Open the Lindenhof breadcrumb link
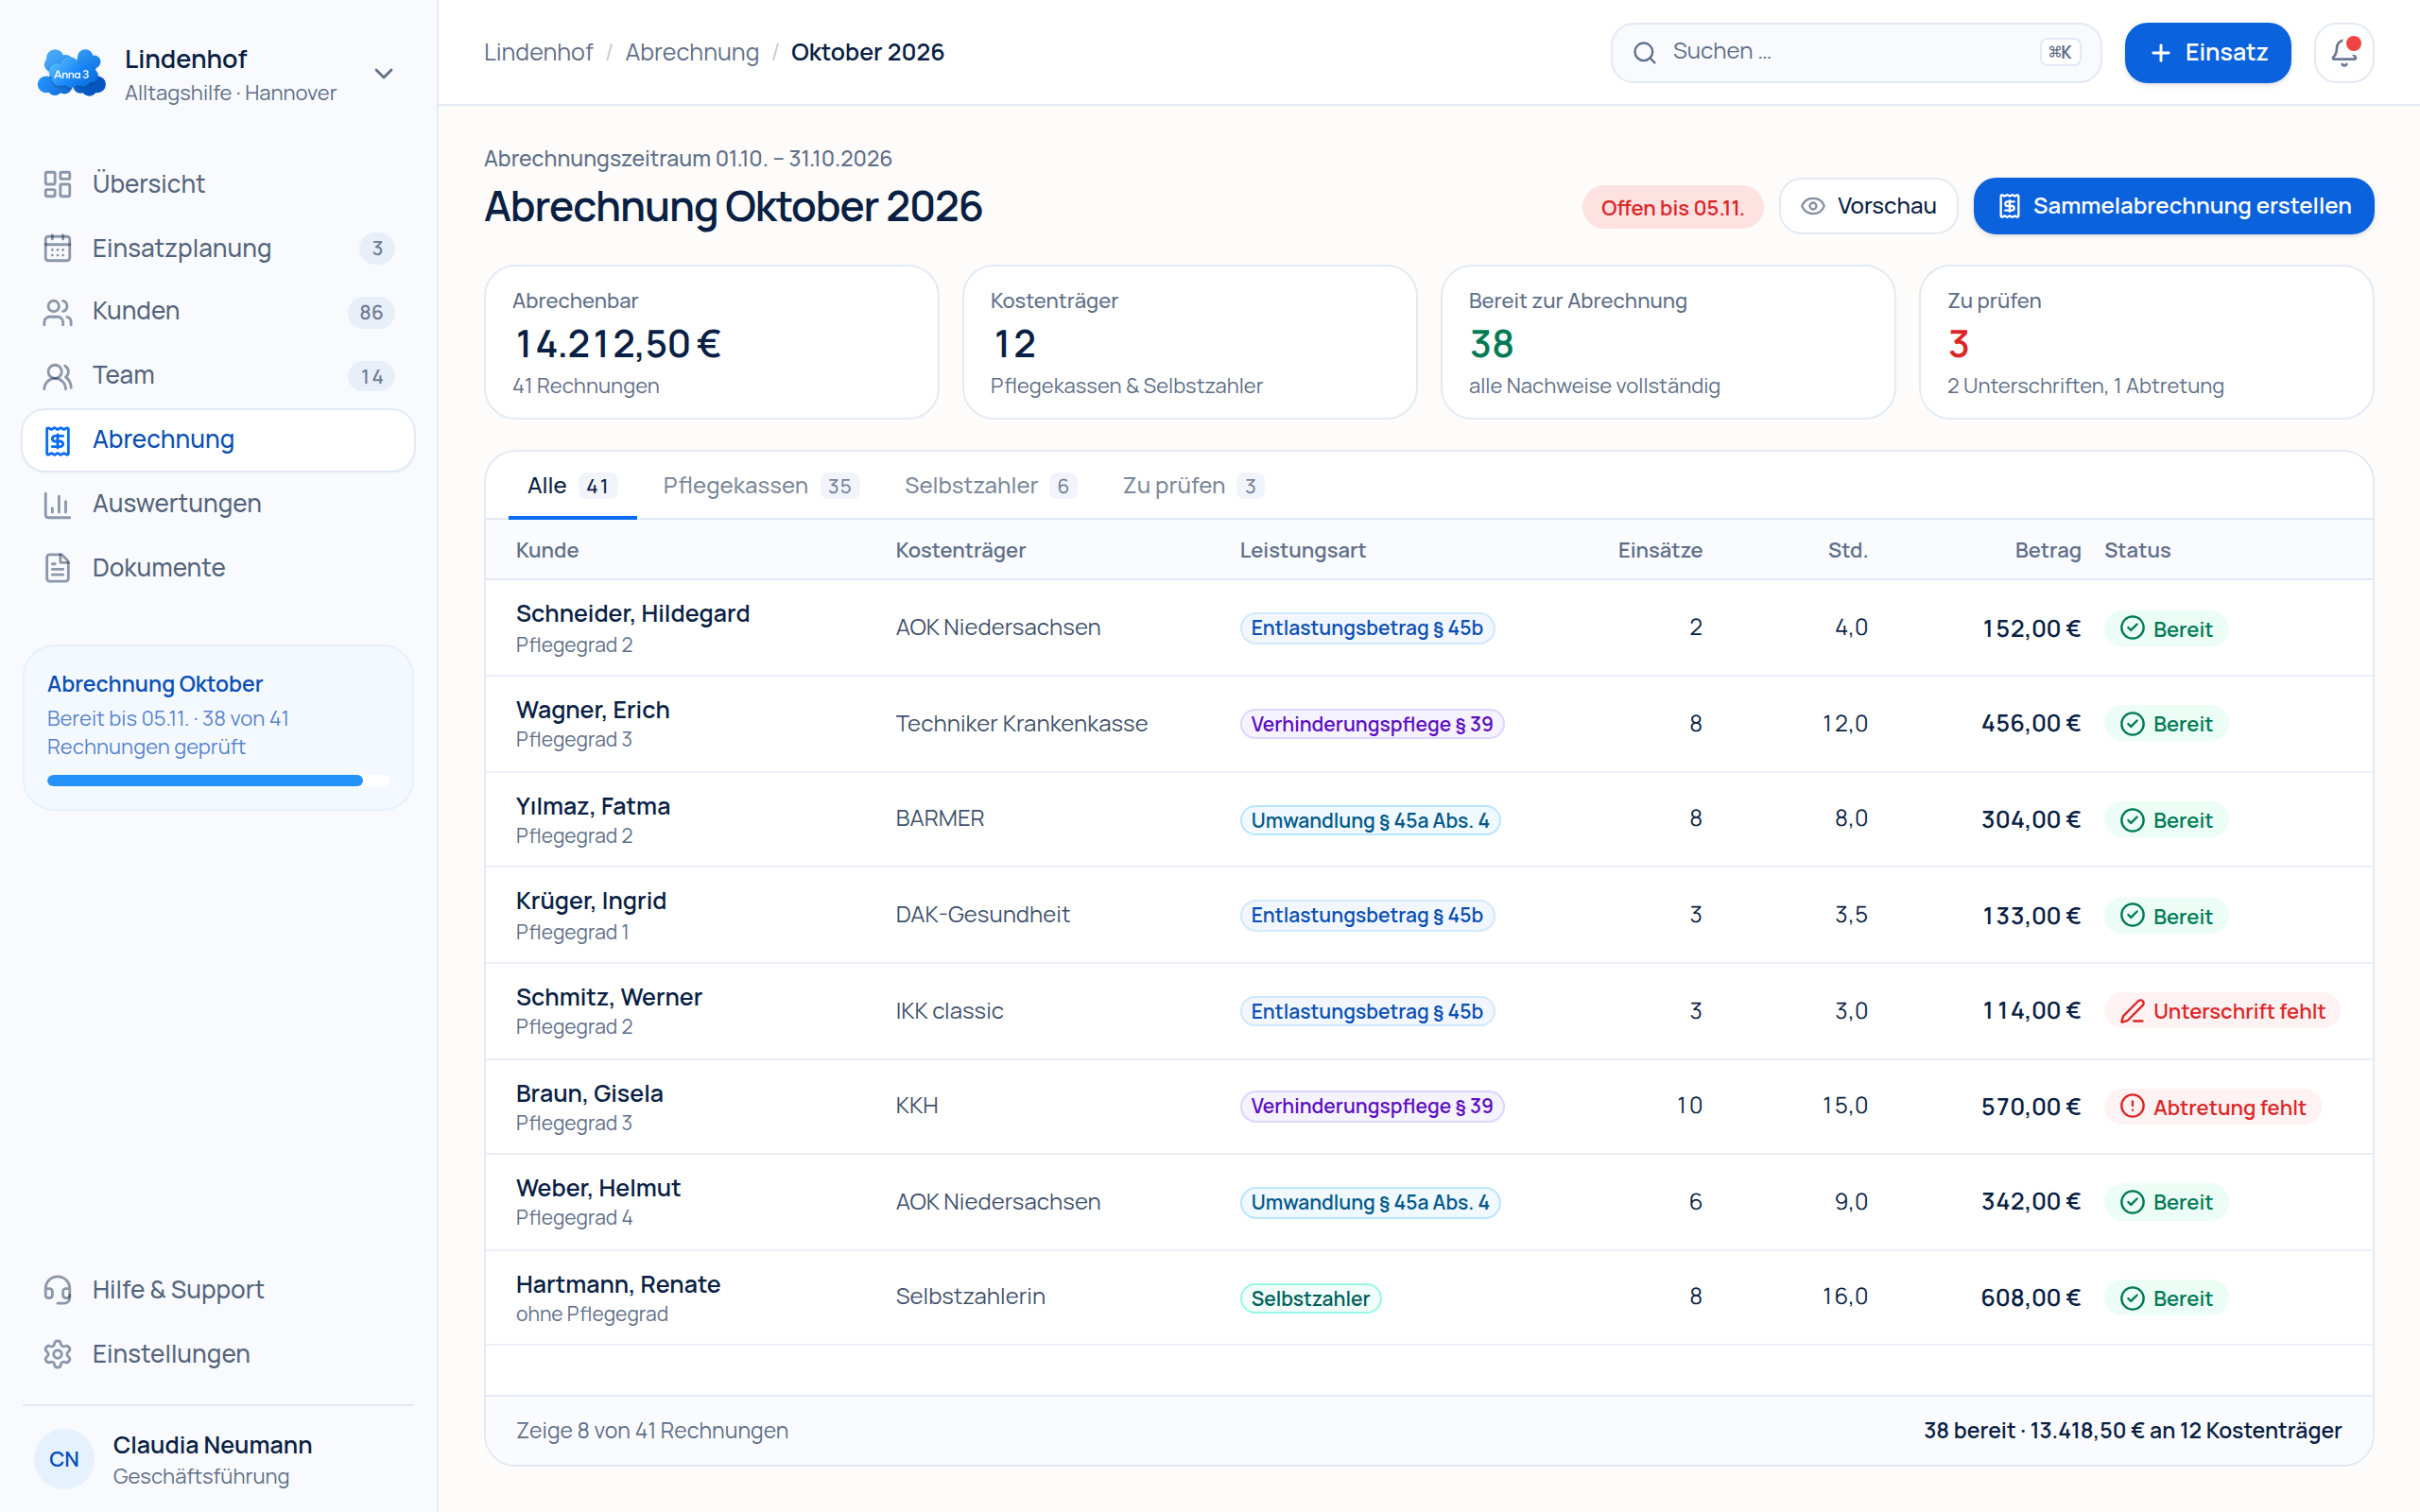The image size is (2420, 1512). [x=538, y=52]
